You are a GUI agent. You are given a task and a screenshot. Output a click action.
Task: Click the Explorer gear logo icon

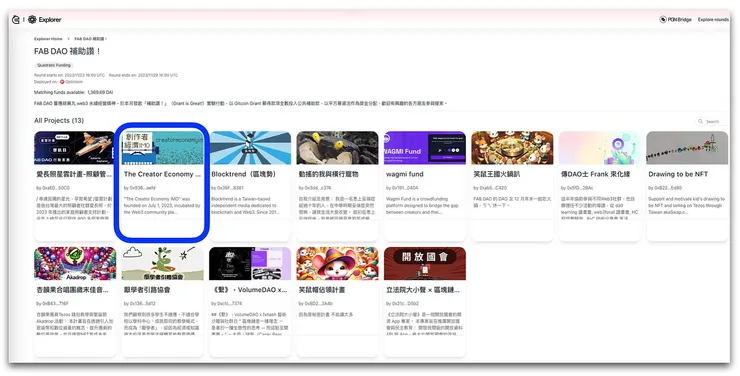pyautogui.click(x=32, y=19)
